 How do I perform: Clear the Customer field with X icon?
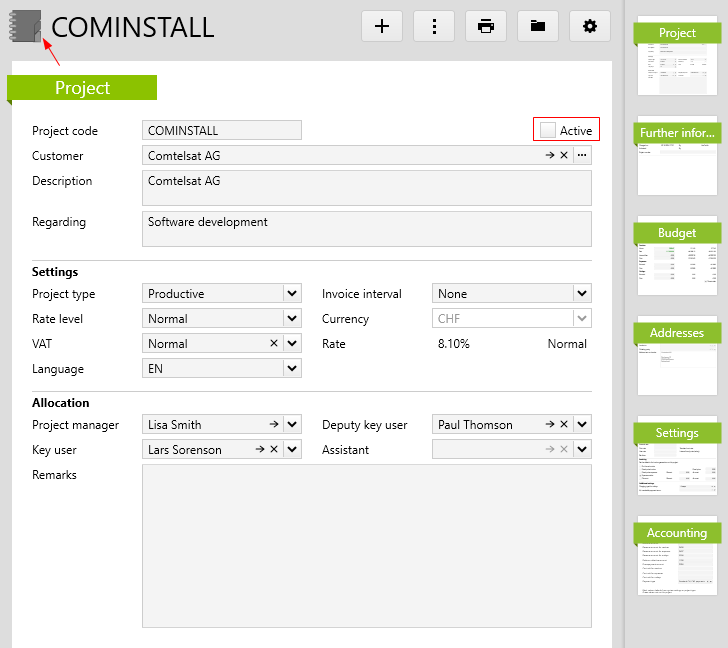pos(563,156)
